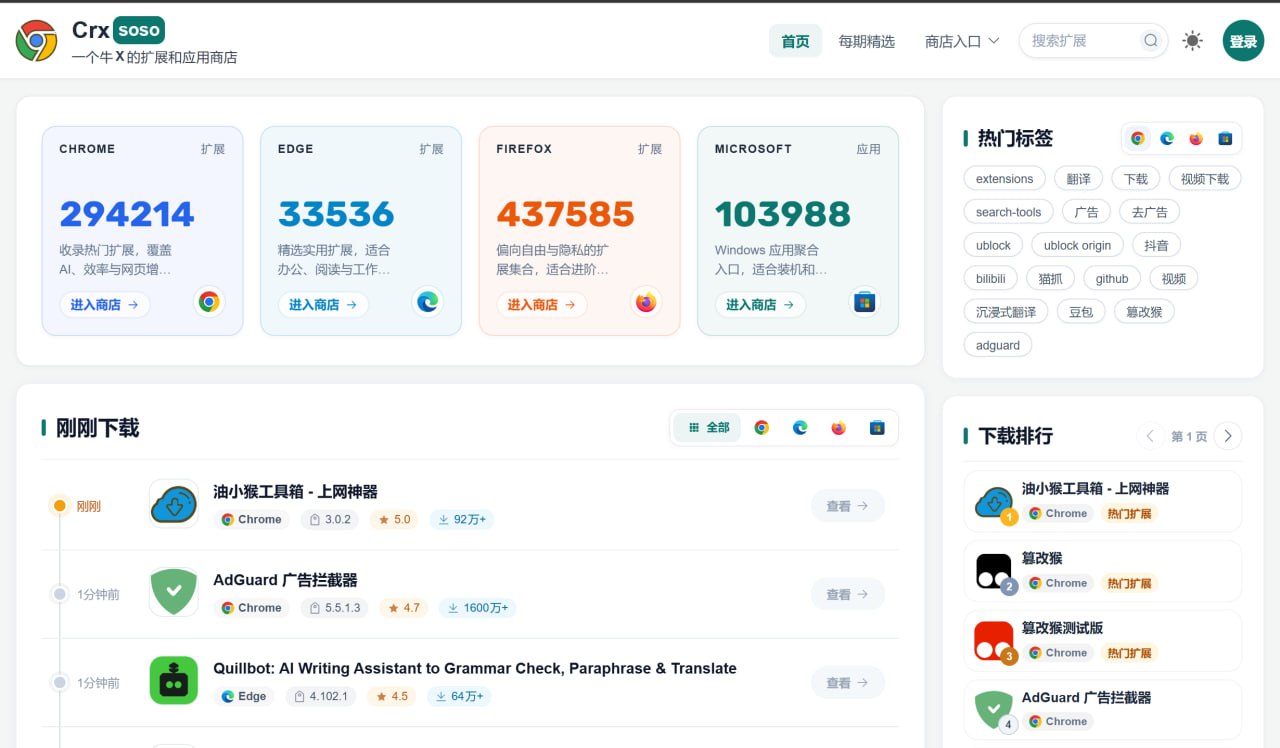
Task: Filter 热门标签 by Firefox icon
Action: tap(1196, 139)
